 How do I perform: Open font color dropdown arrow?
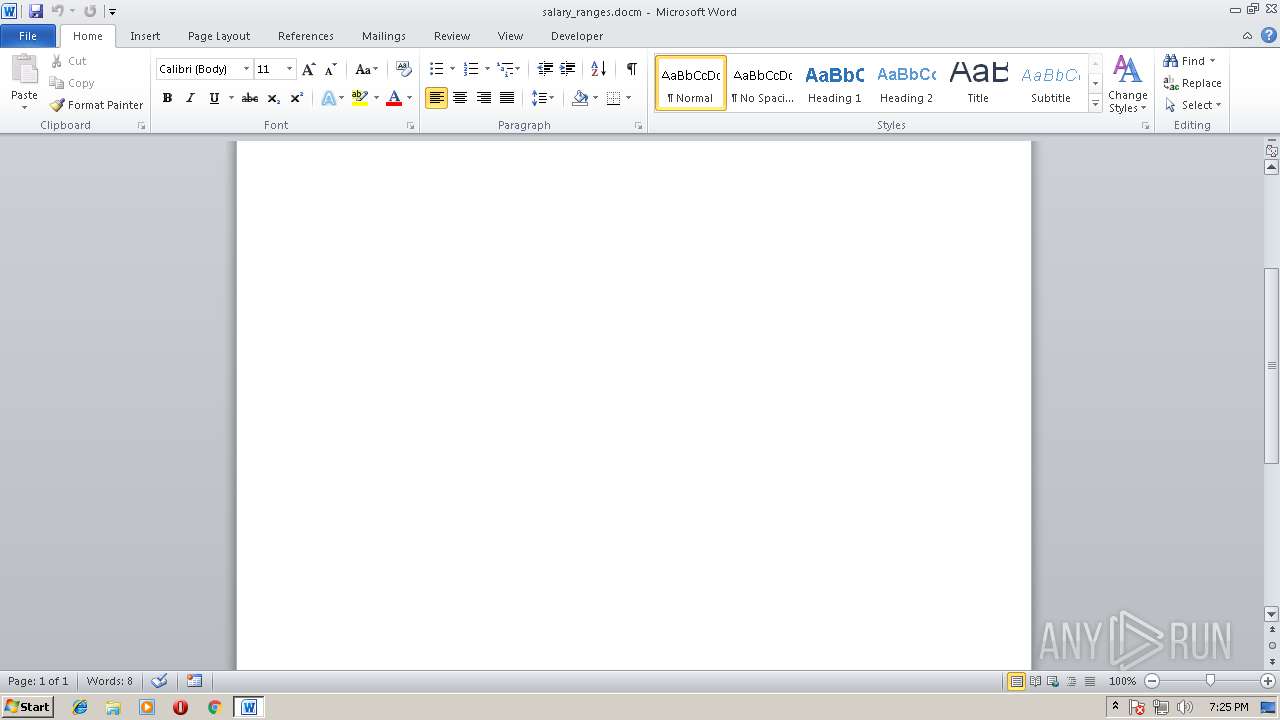(x=409, y=98)
